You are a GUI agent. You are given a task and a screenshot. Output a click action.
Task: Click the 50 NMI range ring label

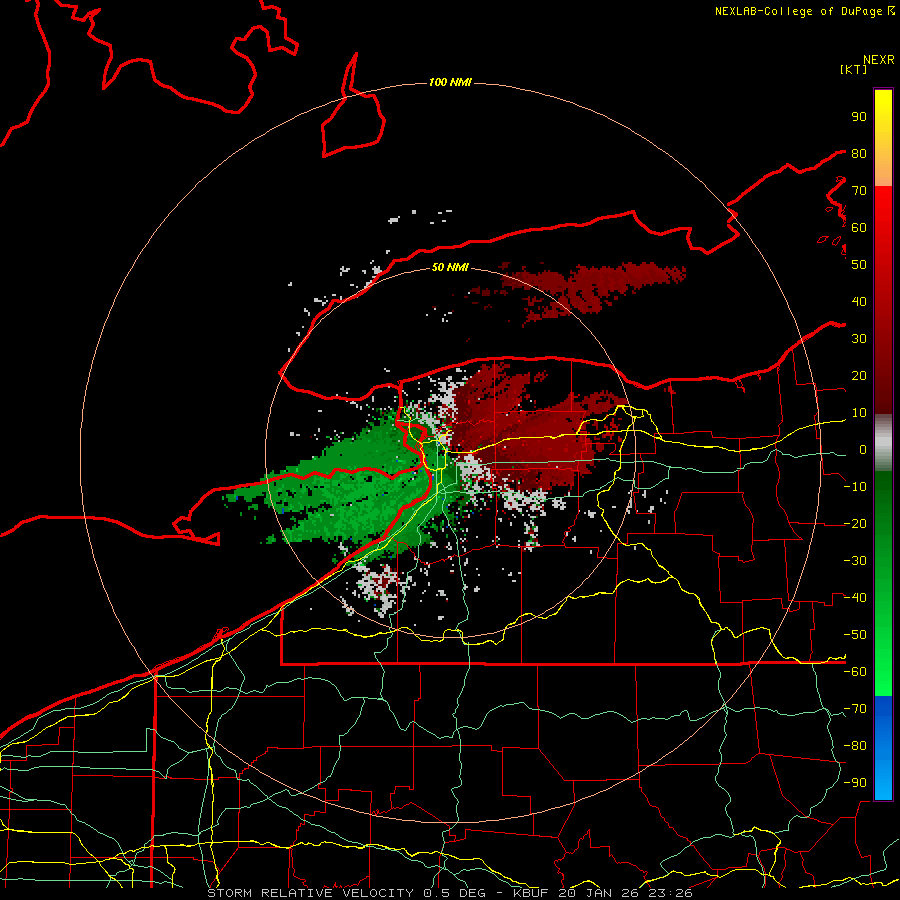[x=450, y=267]
